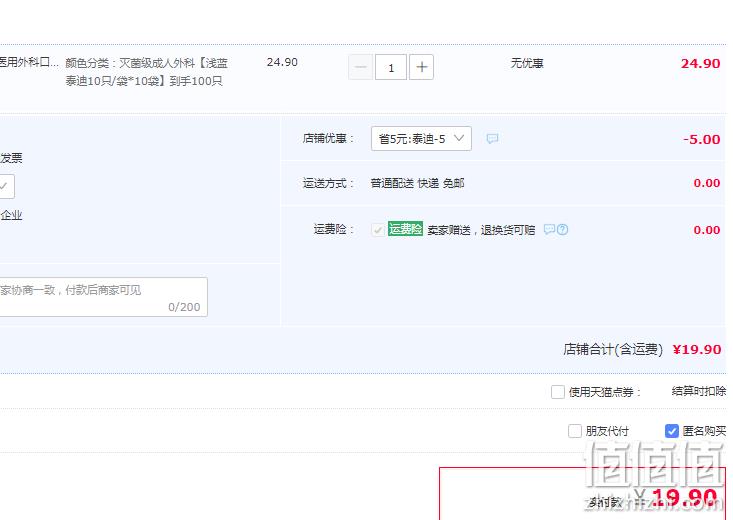This screenshot has height=520, width=733.
Task: Click the 店铺合计 total ¥19.90
Action: (697, 349)
